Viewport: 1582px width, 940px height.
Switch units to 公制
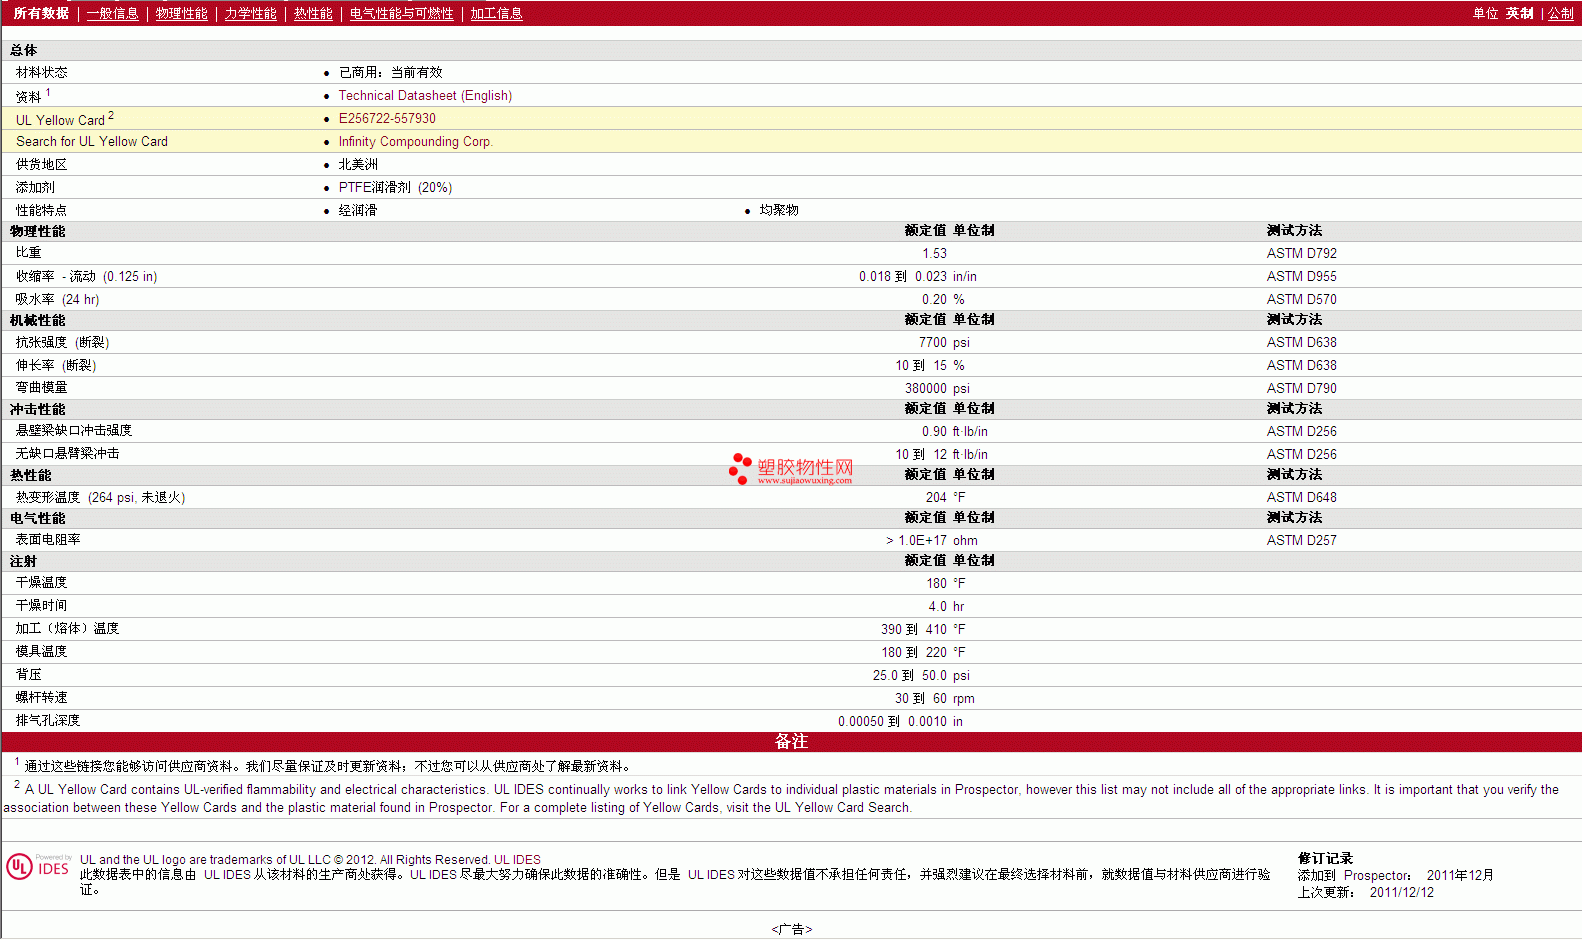[1561, 13]
